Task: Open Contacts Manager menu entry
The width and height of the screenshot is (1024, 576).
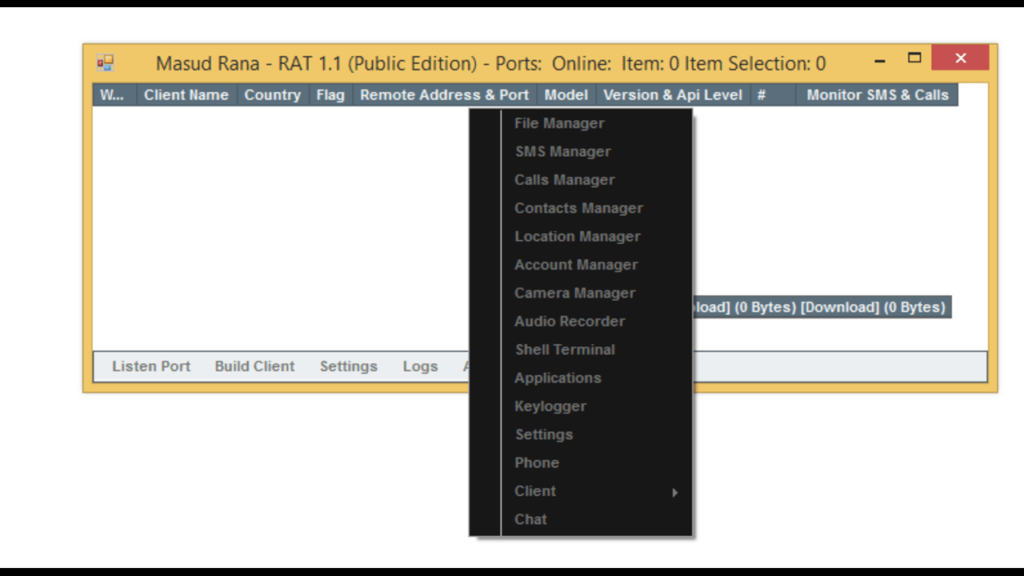Action: [x=581, y=208]
